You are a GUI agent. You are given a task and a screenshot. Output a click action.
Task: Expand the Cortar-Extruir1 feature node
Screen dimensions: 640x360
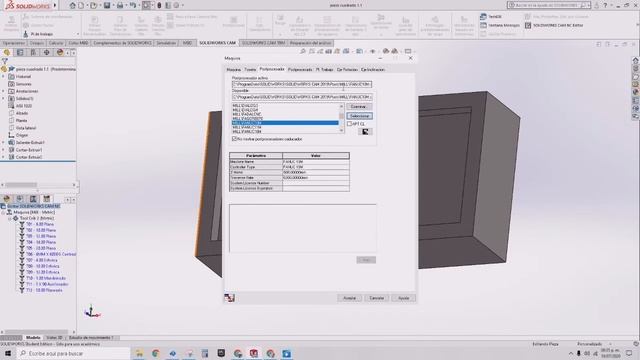pos(3,150)
